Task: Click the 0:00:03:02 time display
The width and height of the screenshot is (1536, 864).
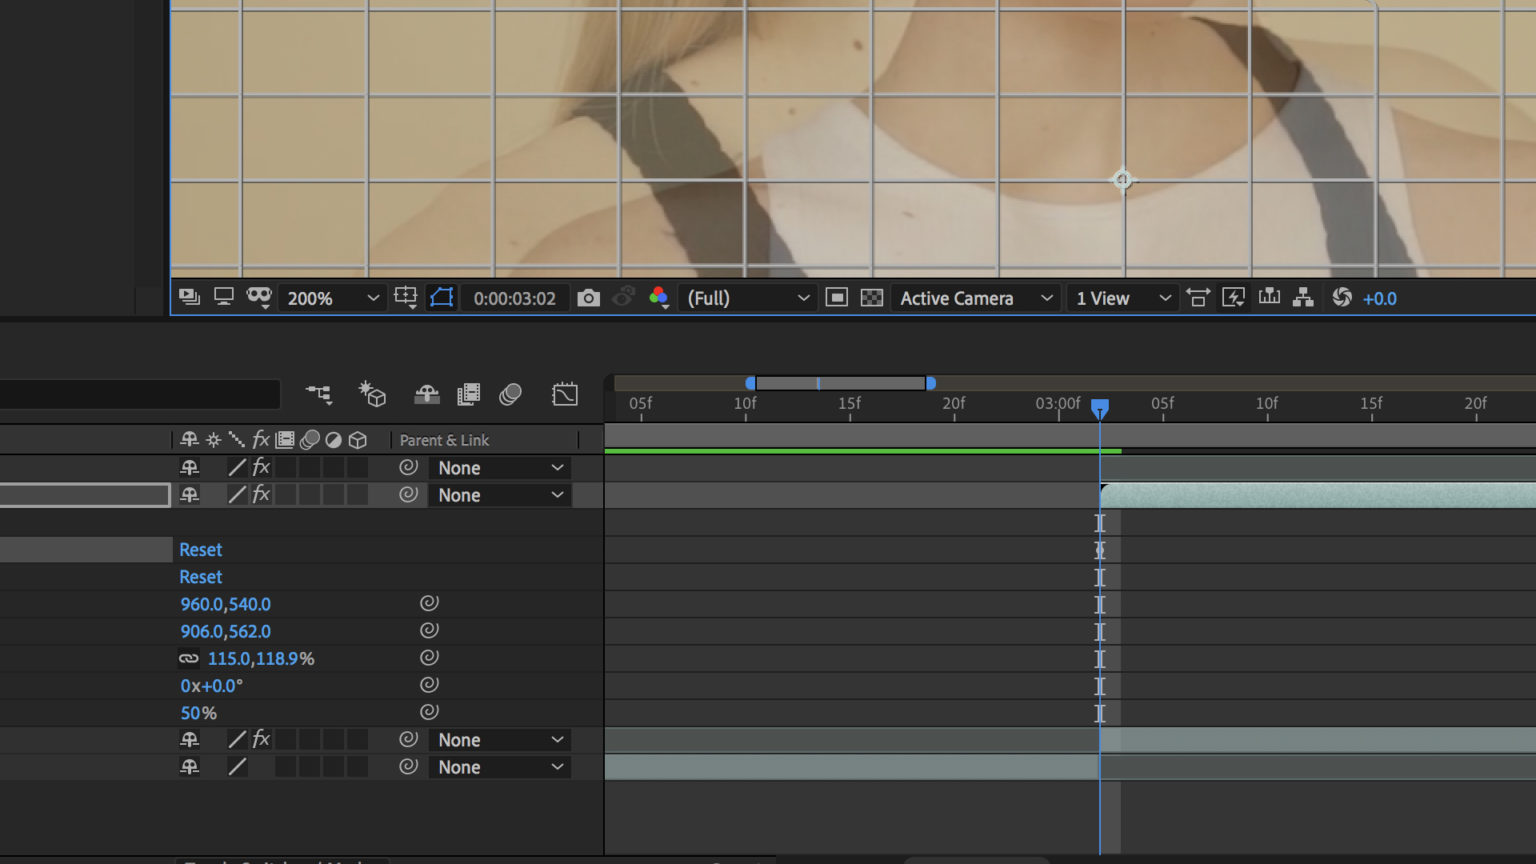Action: pyautogui.click(x=516, y=297)
